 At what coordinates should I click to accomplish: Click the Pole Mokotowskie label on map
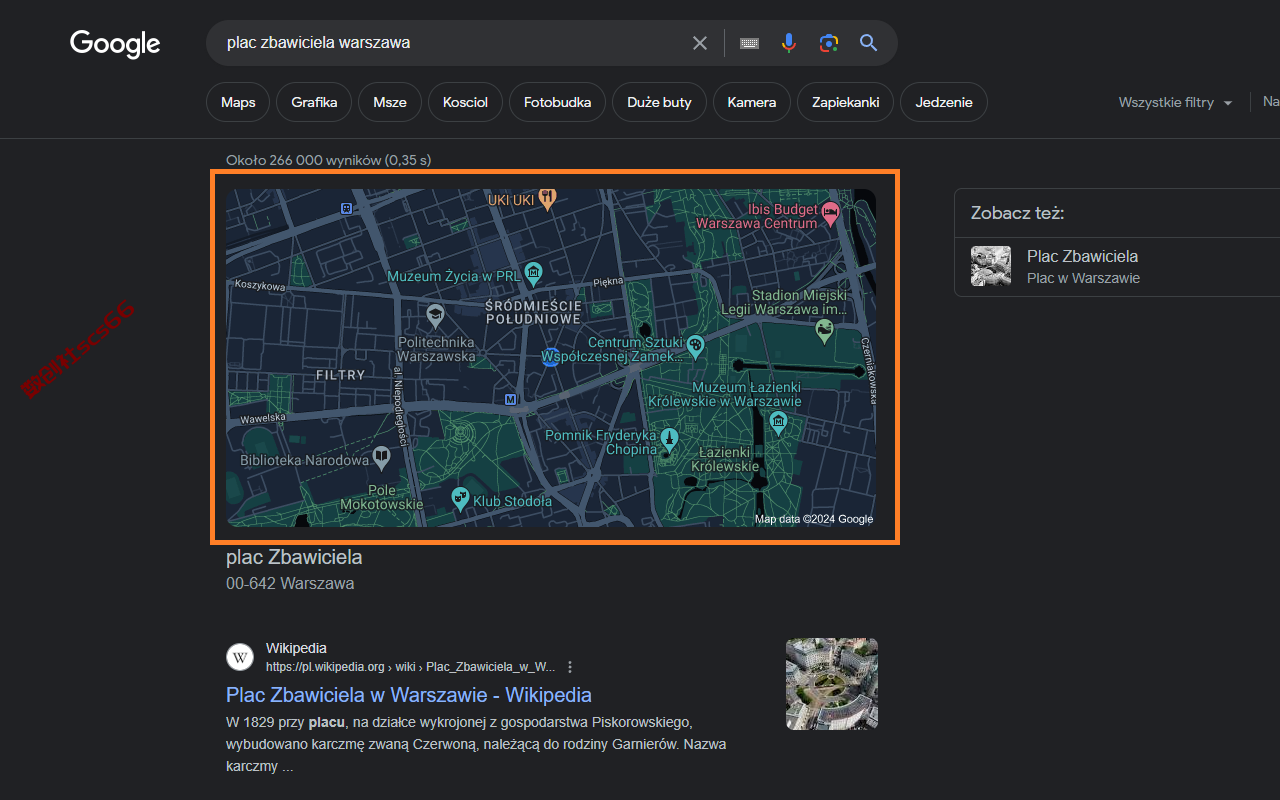[382, 497]
